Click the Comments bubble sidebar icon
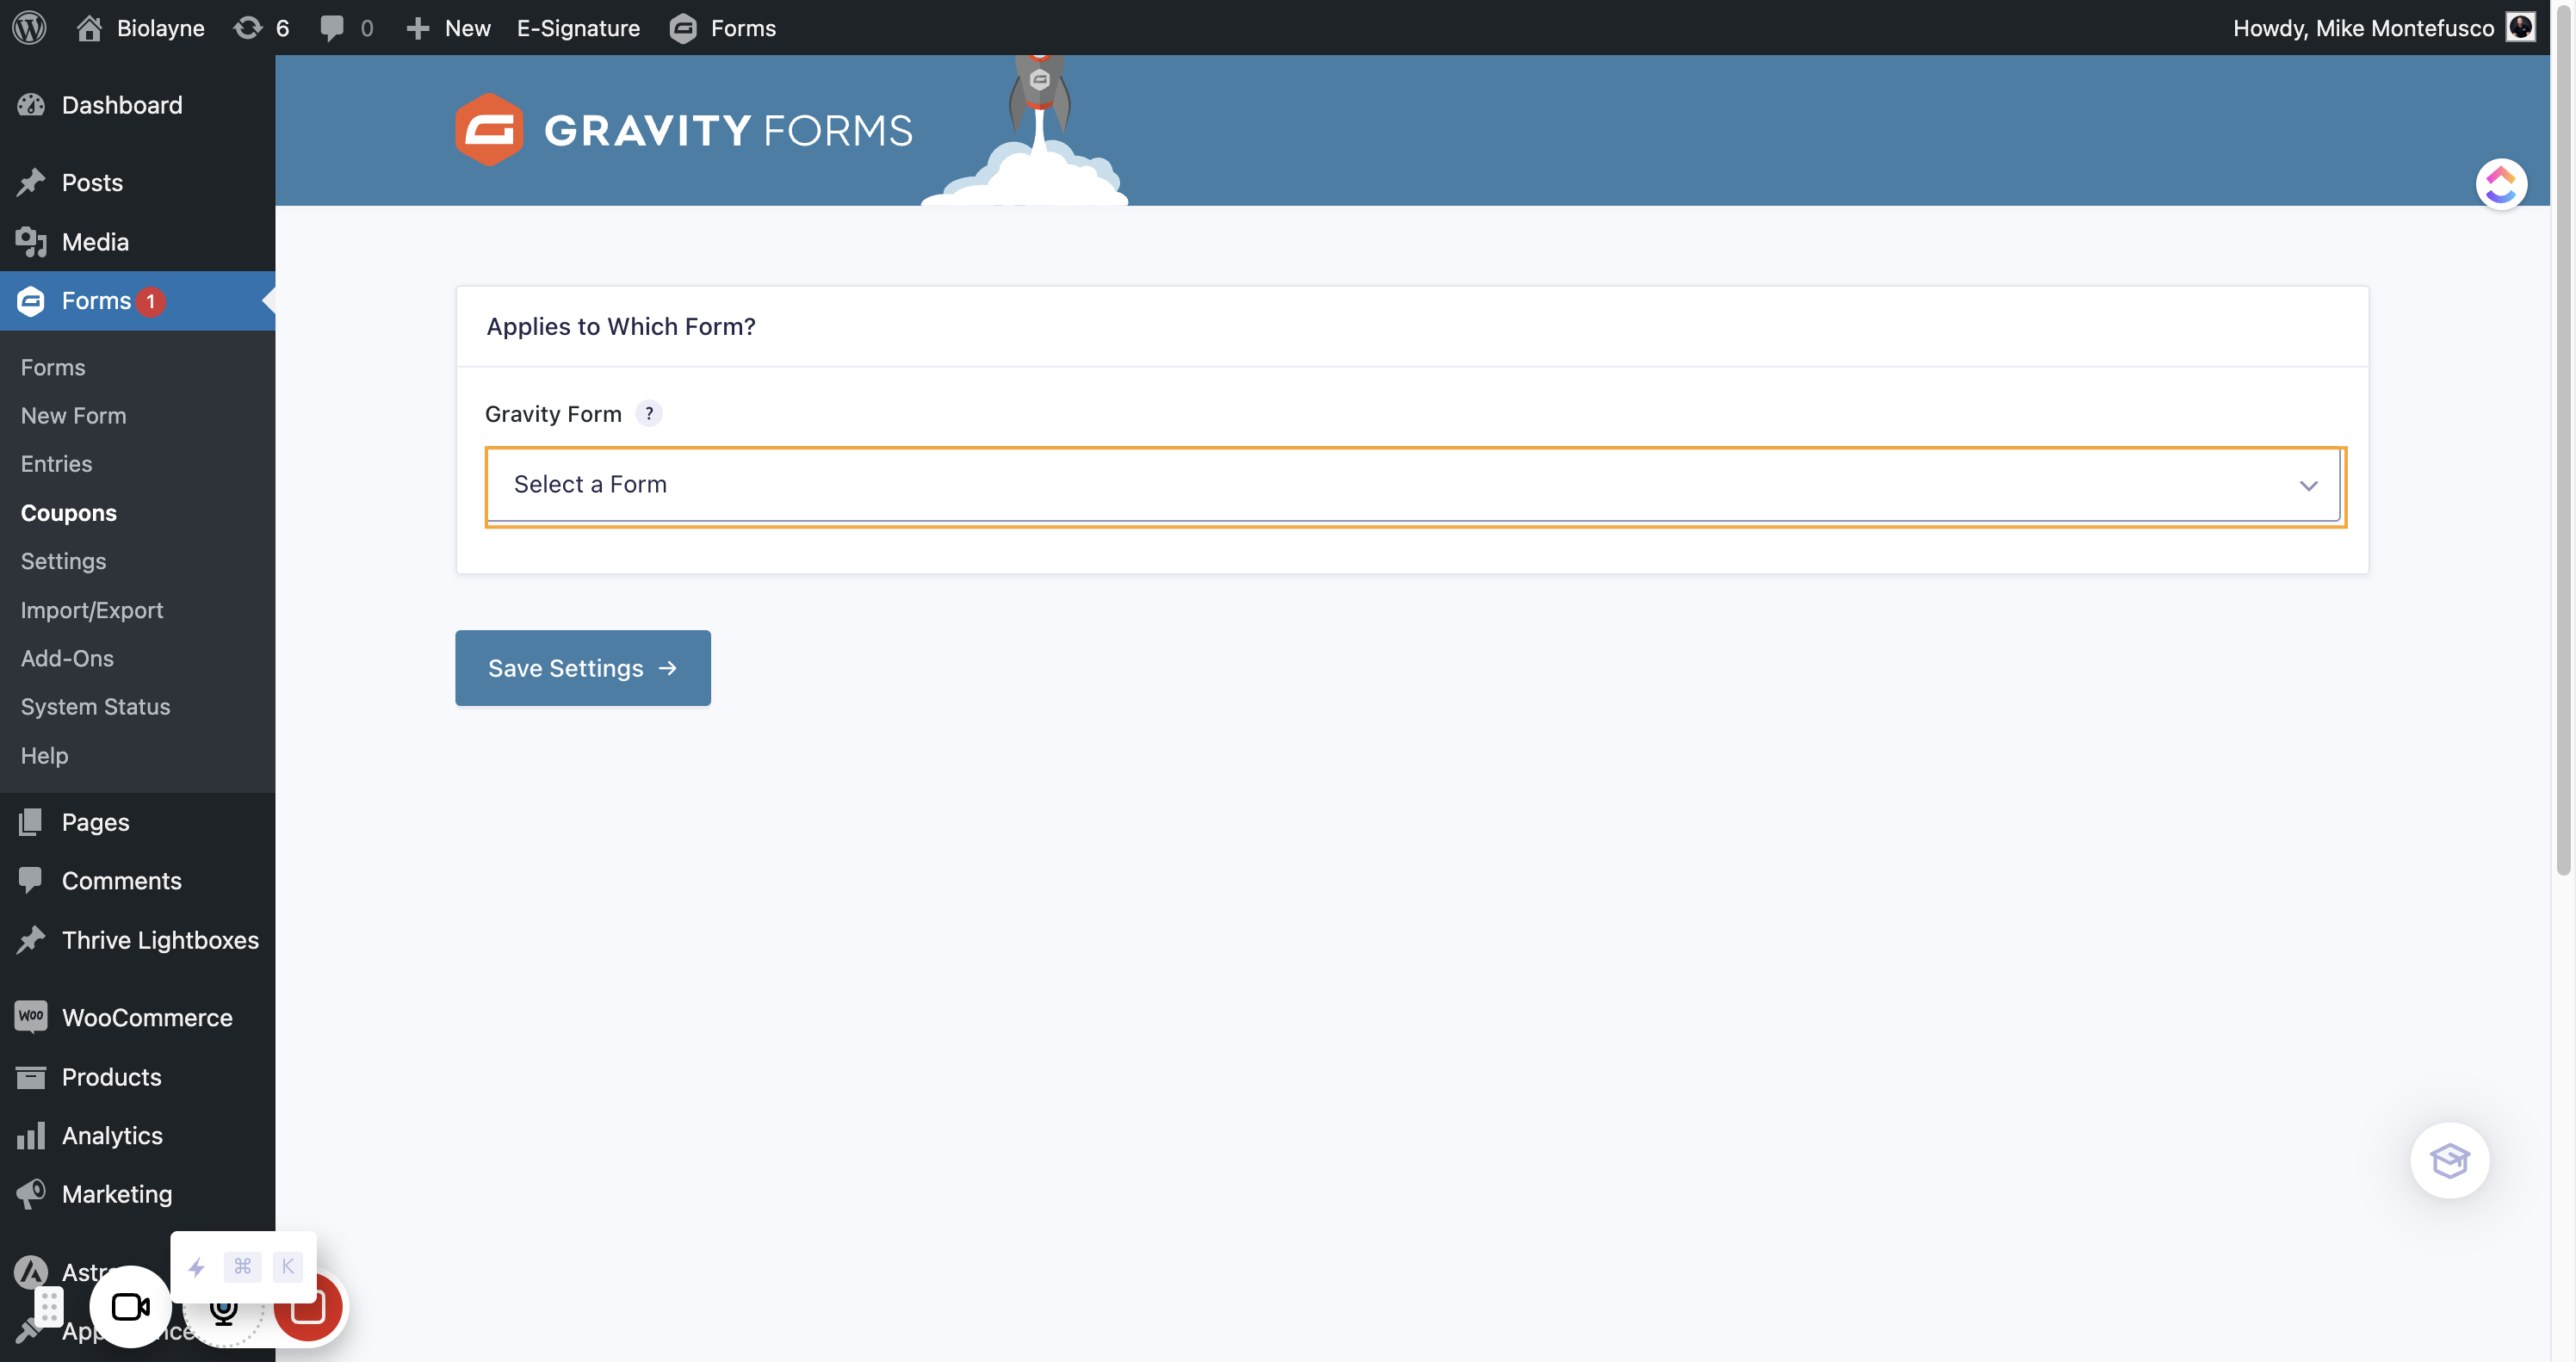Image resolution: width=2576 pixels, height=1362 pixels. coord(31,880)
